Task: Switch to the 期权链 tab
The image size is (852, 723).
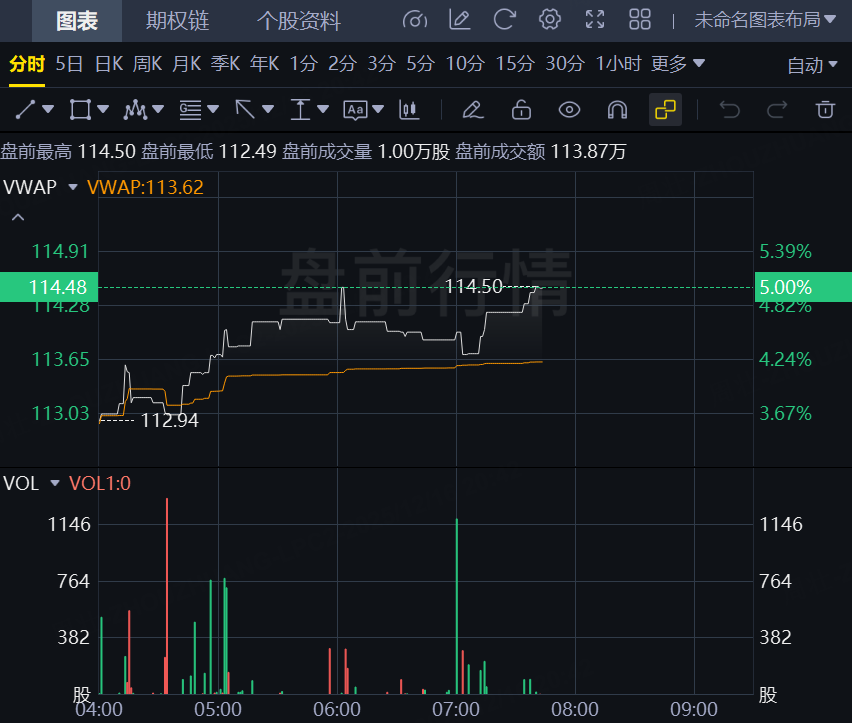Action: 177,20
